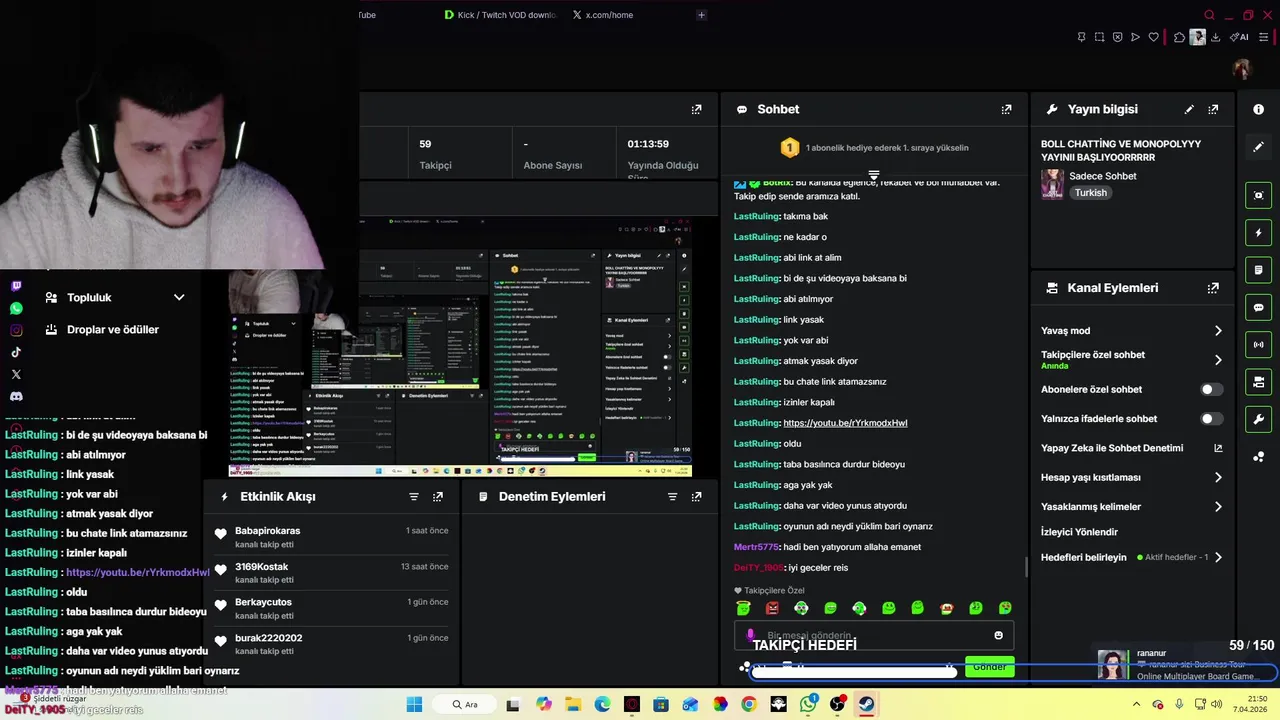Expand the Topluluk menu section

115,297
